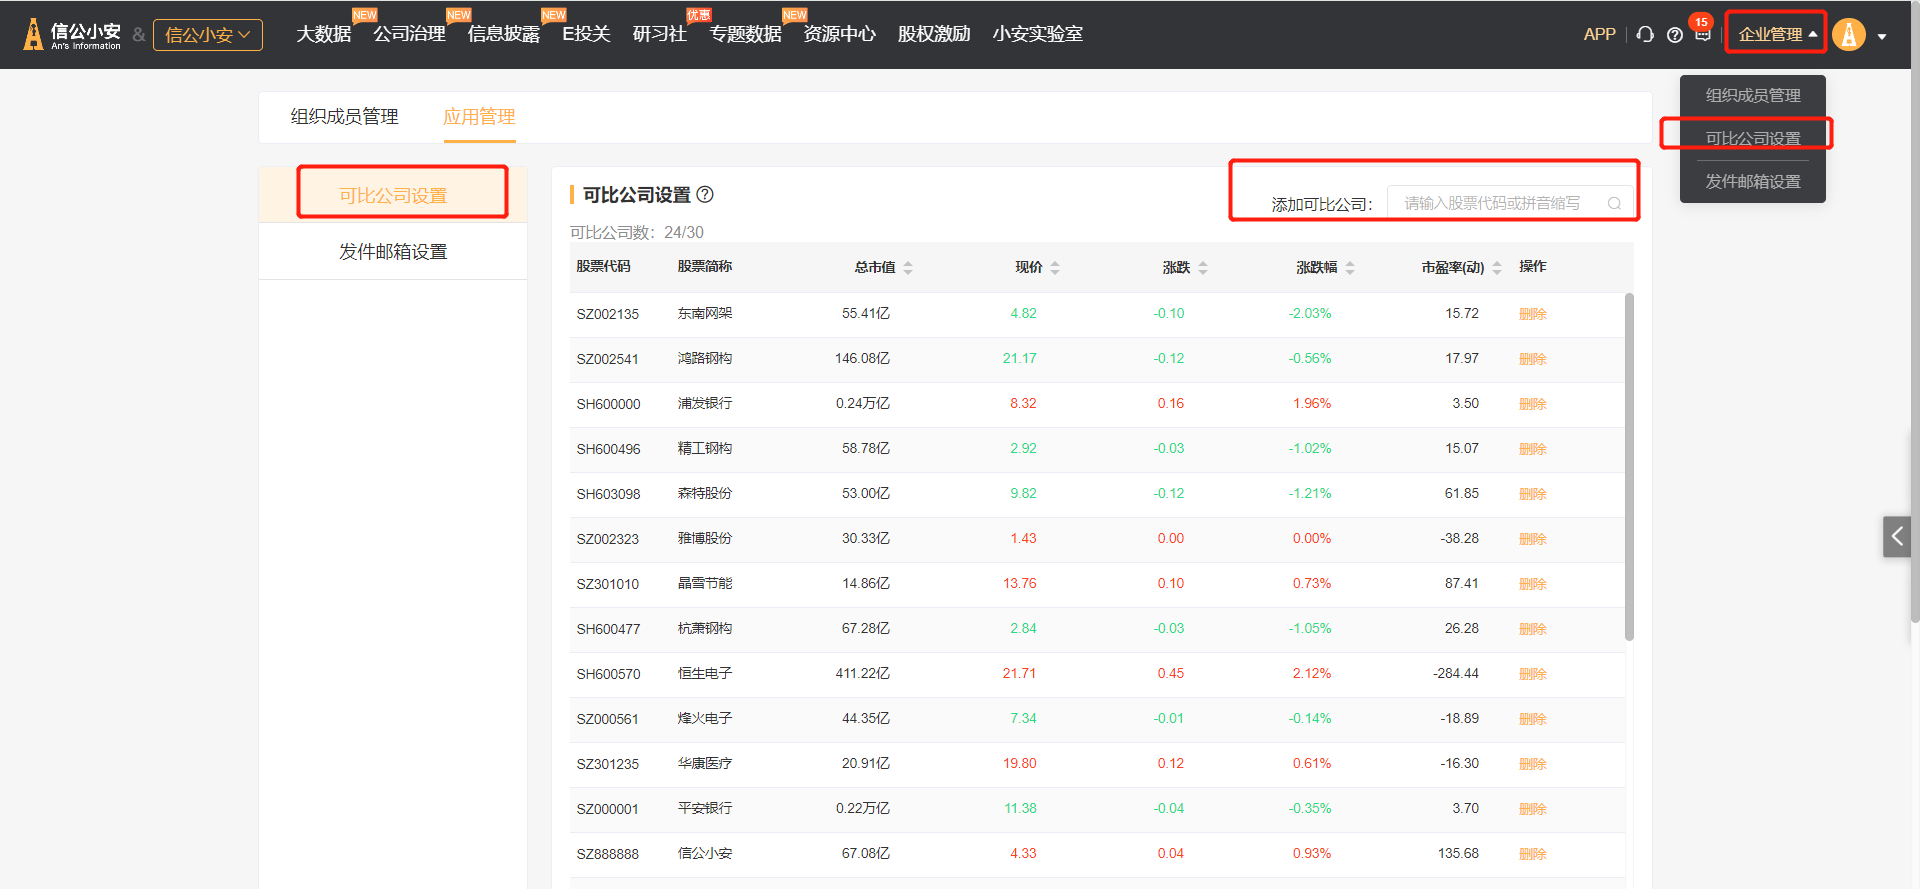
Task: Click the user avatar icon
Action: (1849, 35)
